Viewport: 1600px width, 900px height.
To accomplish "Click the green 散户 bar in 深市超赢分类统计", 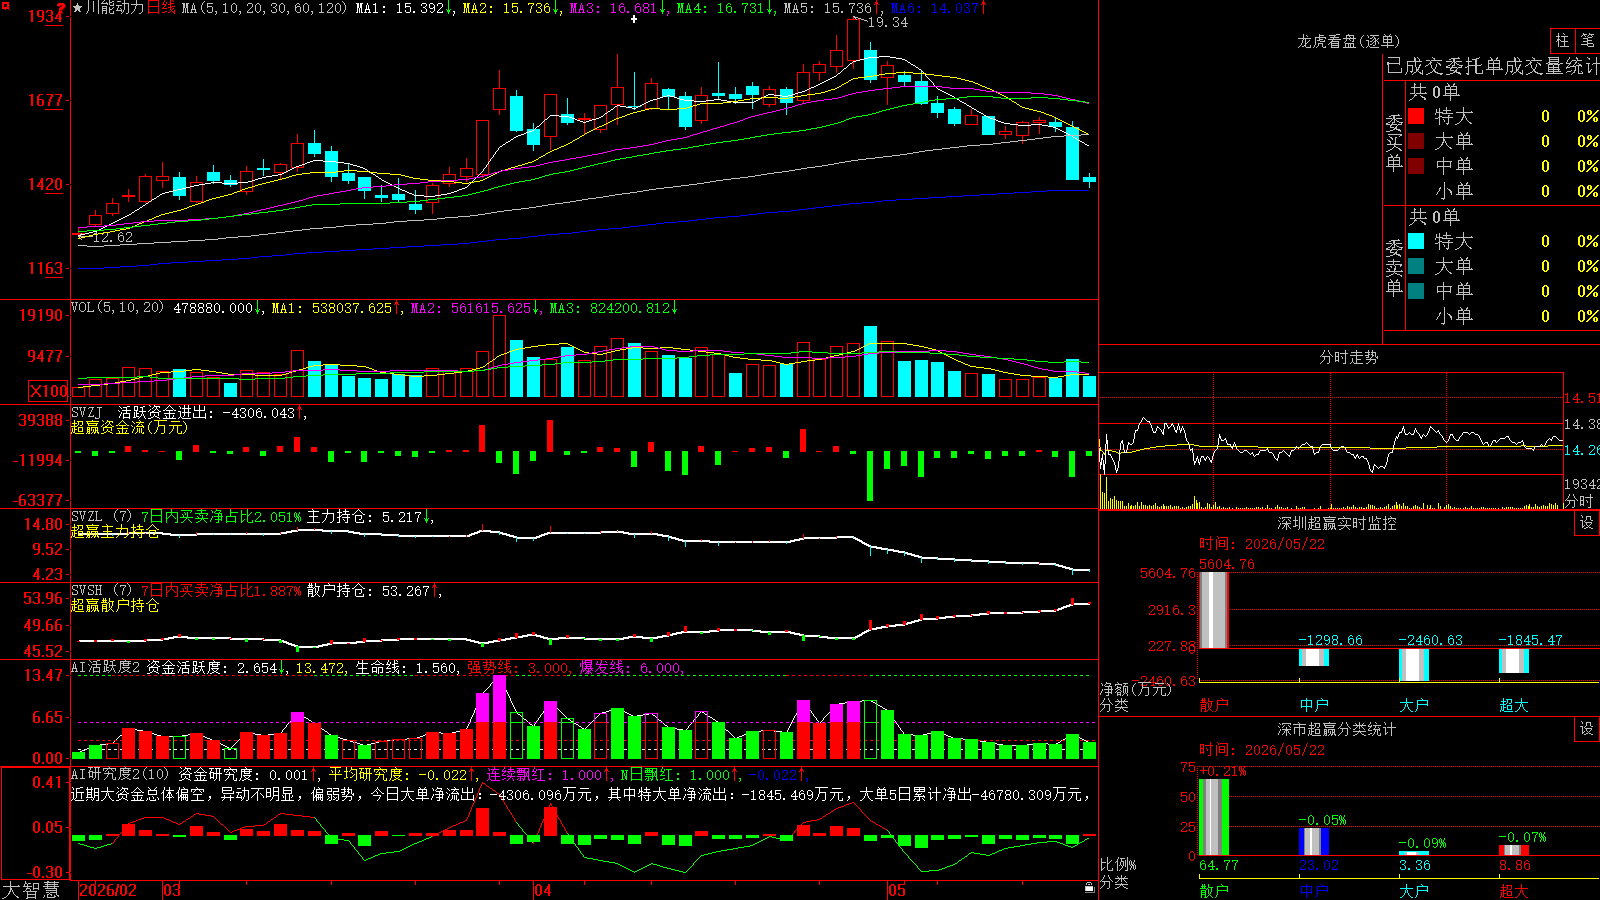I will click(1214, 817).
